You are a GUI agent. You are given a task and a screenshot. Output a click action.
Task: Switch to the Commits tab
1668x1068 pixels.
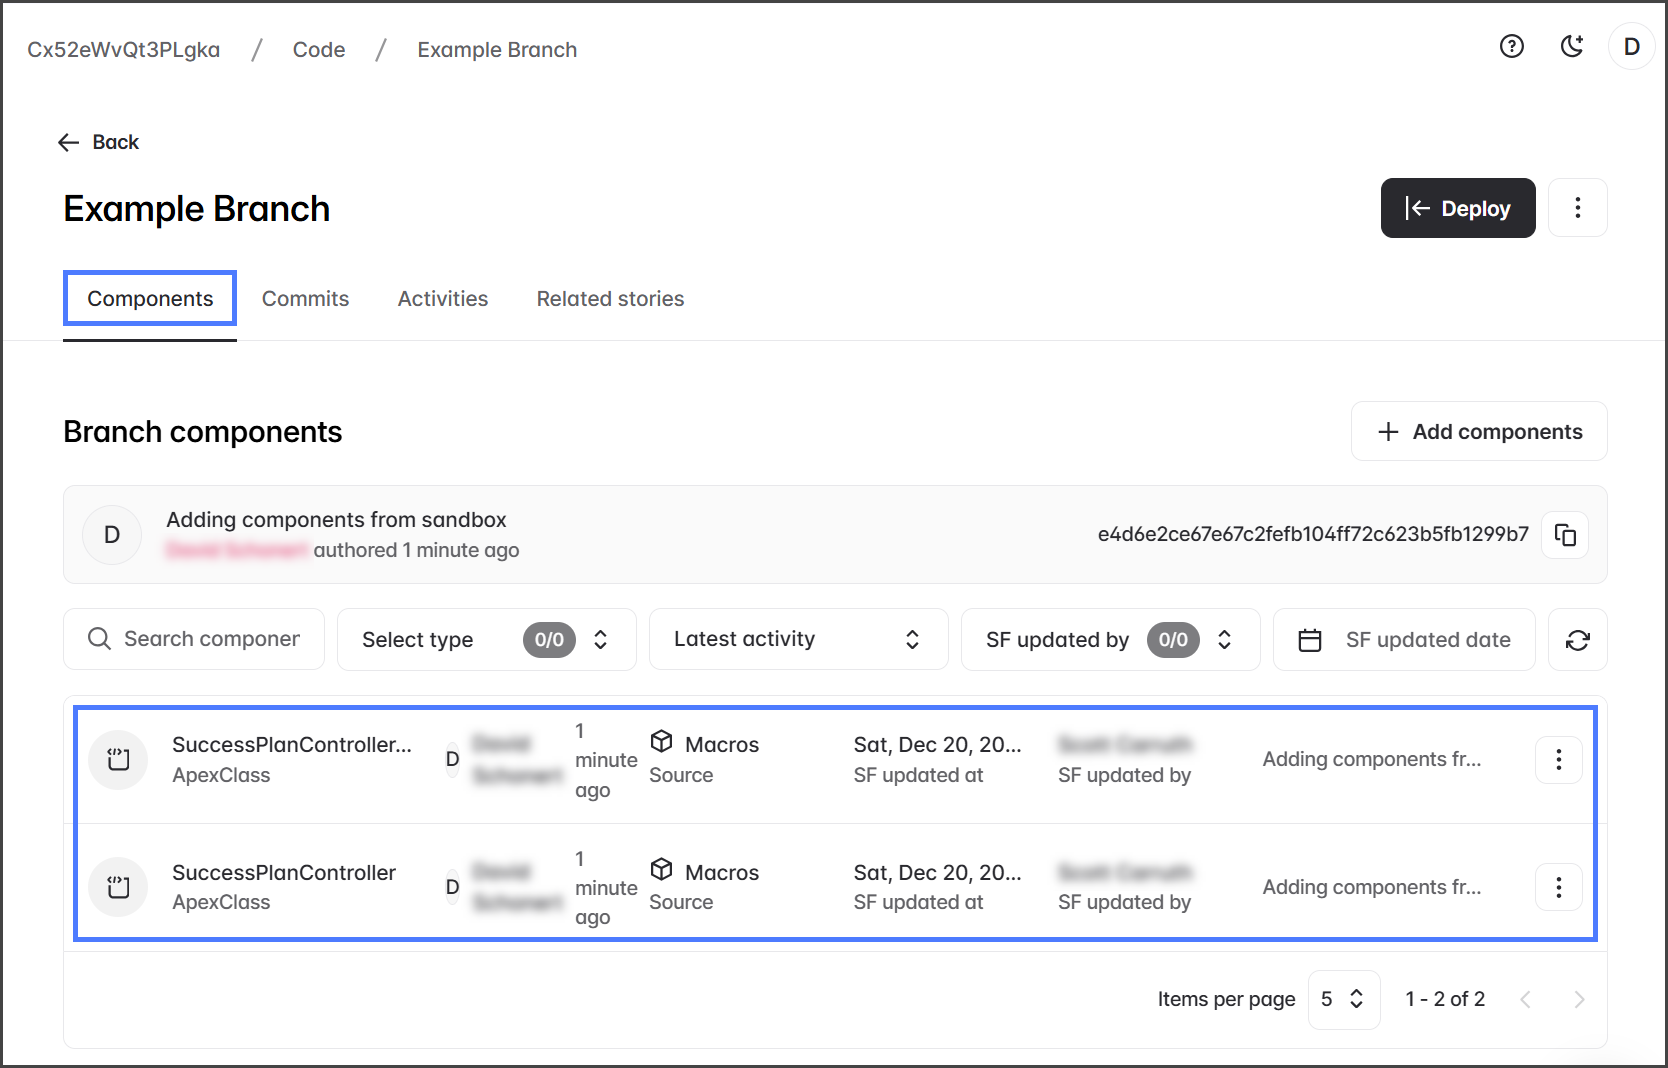point(305,298)
